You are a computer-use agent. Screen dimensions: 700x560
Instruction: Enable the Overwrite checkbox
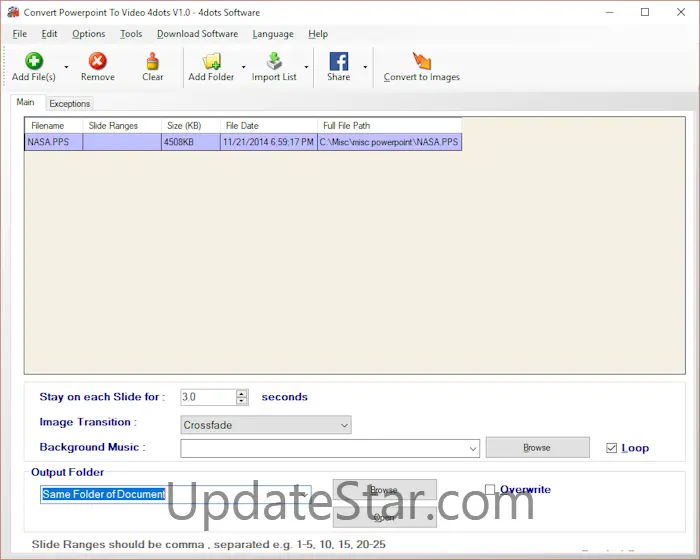coord(490,490)
